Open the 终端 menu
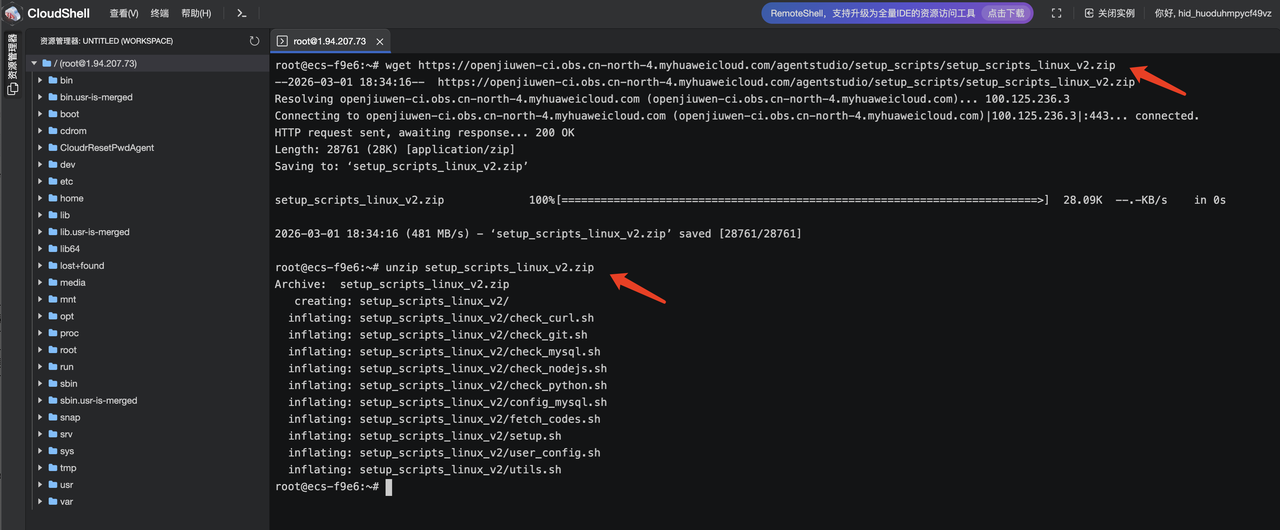This screenshot has width=1280, height=530. click(160, 13)
